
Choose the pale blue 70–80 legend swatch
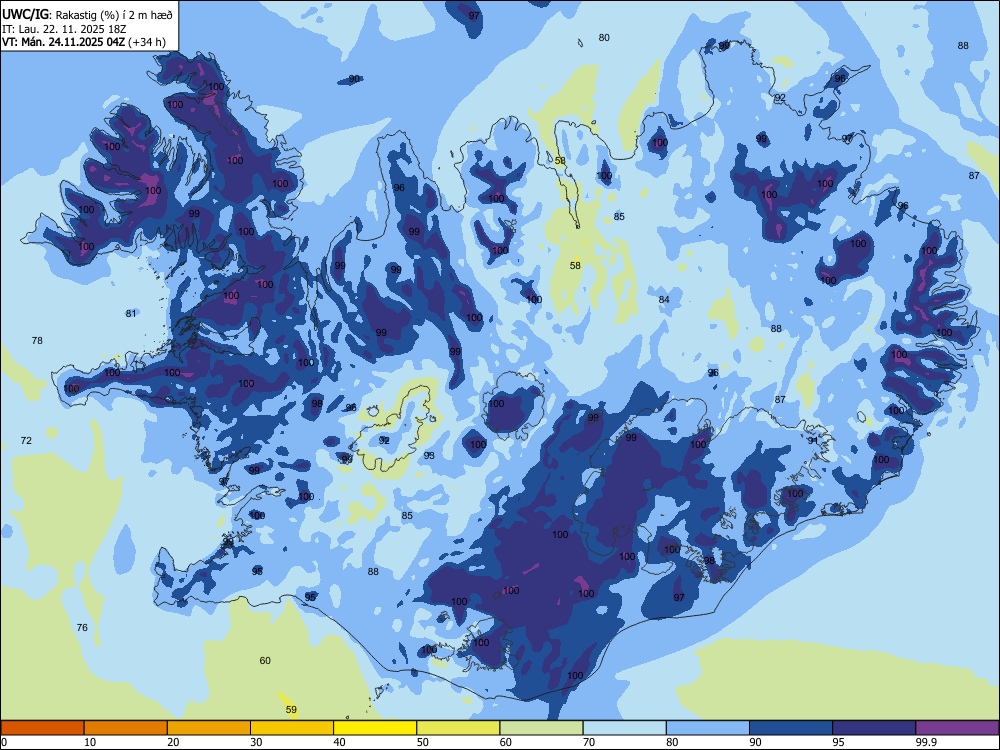[624, 728]
